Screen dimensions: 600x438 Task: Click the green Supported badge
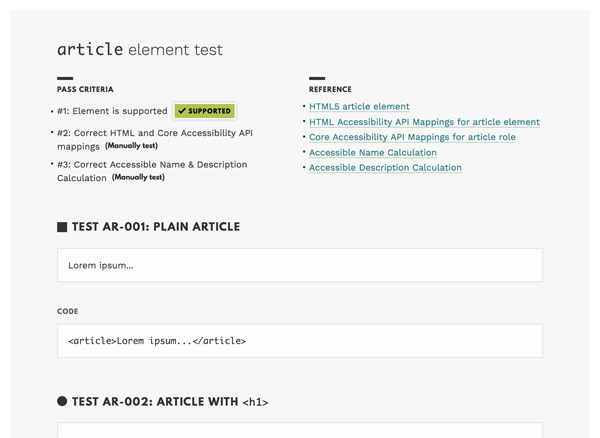[205, 111]
